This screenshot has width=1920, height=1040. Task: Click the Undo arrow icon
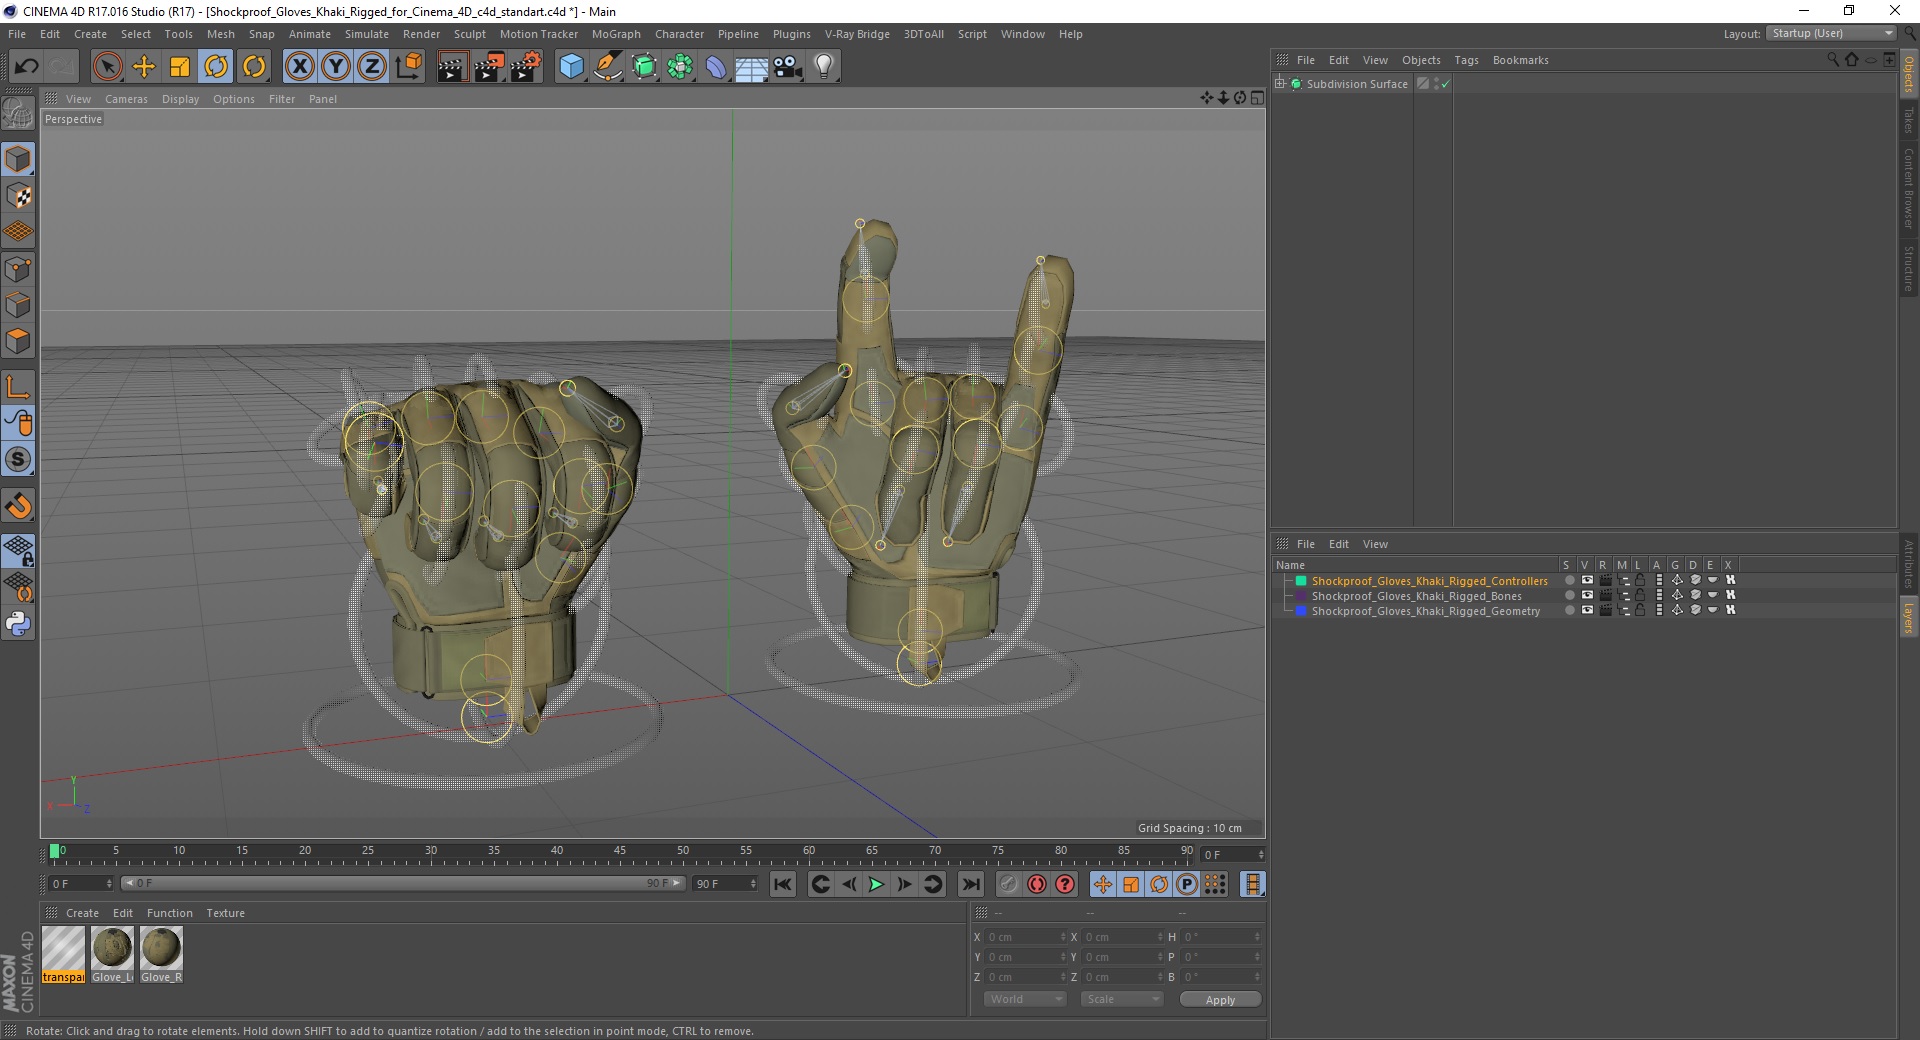(x=27, y=67)
